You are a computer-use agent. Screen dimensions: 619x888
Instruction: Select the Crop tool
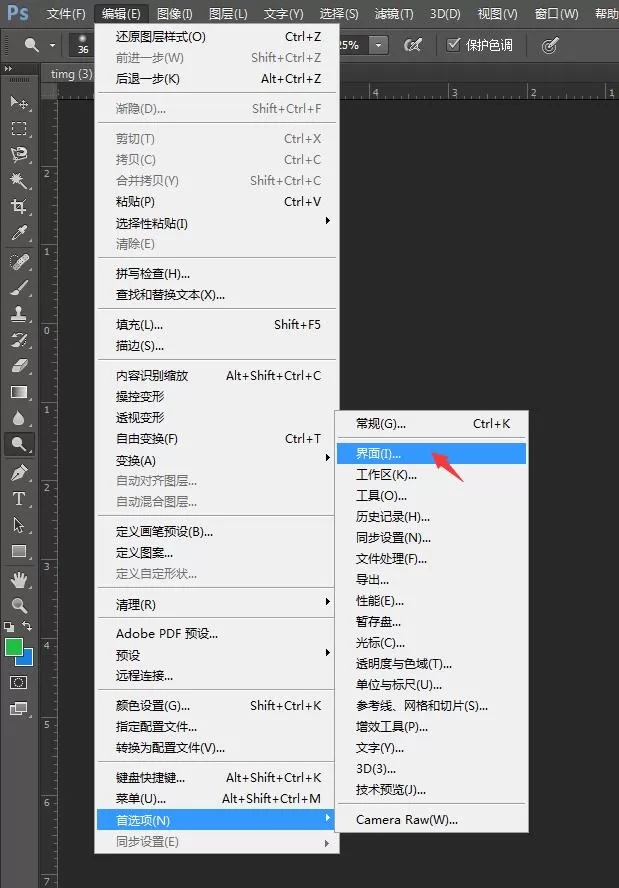[x=19, y=206]
